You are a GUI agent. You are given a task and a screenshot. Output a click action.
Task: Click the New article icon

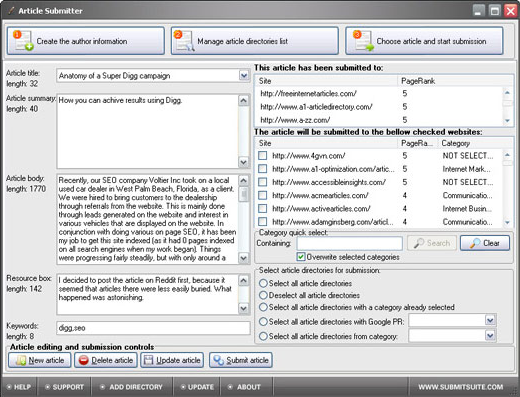(21, 360)
